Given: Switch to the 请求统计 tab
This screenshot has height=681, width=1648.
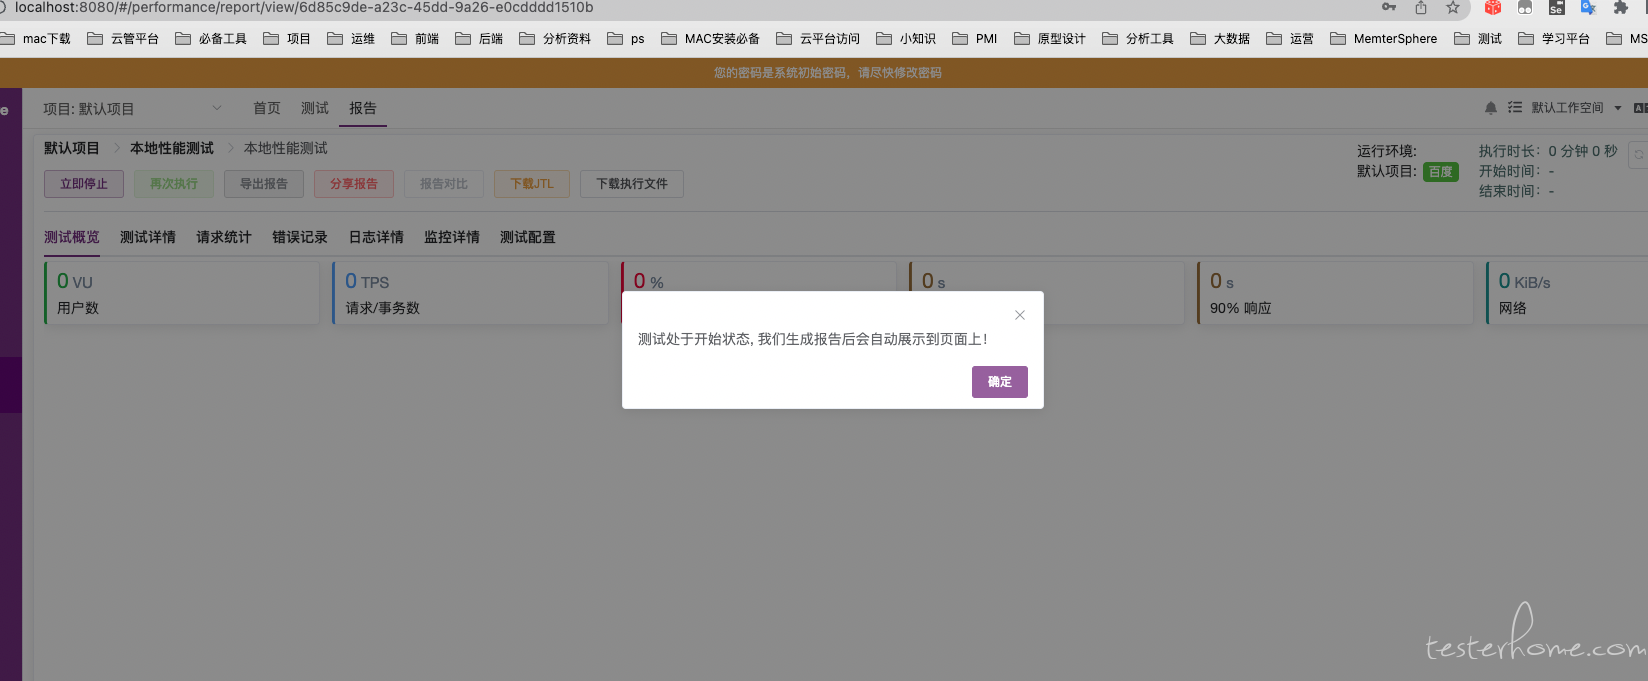Looking at the screenshot, I should (224, 237).
